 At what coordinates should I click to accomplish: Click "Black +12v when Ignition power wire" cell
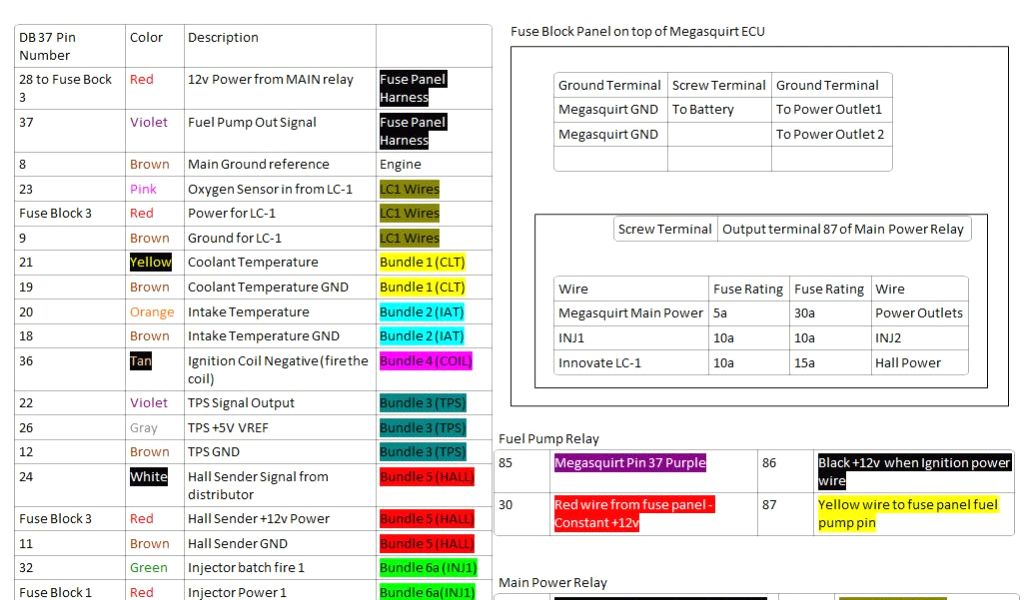coord(914,472)
